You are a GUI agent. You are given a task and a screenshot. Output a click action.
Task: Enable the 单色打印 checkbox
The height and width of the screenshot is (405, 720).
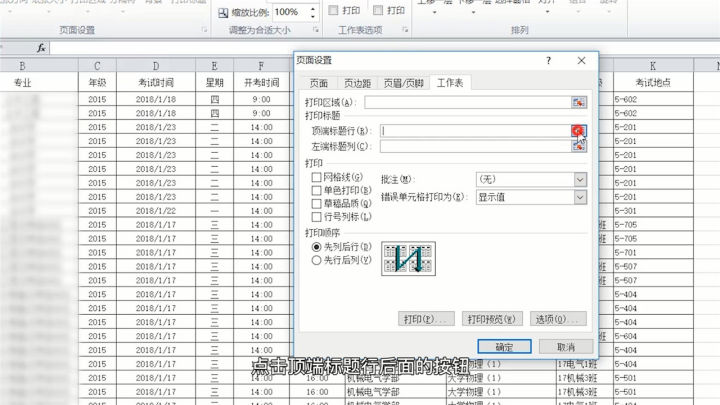(316, 190)
